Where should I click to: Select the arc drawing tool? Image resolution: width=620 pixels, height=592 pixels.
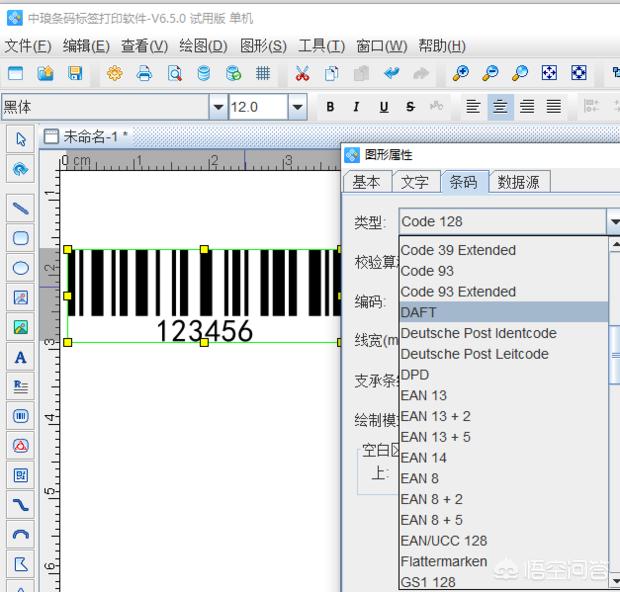coord(21,535)
